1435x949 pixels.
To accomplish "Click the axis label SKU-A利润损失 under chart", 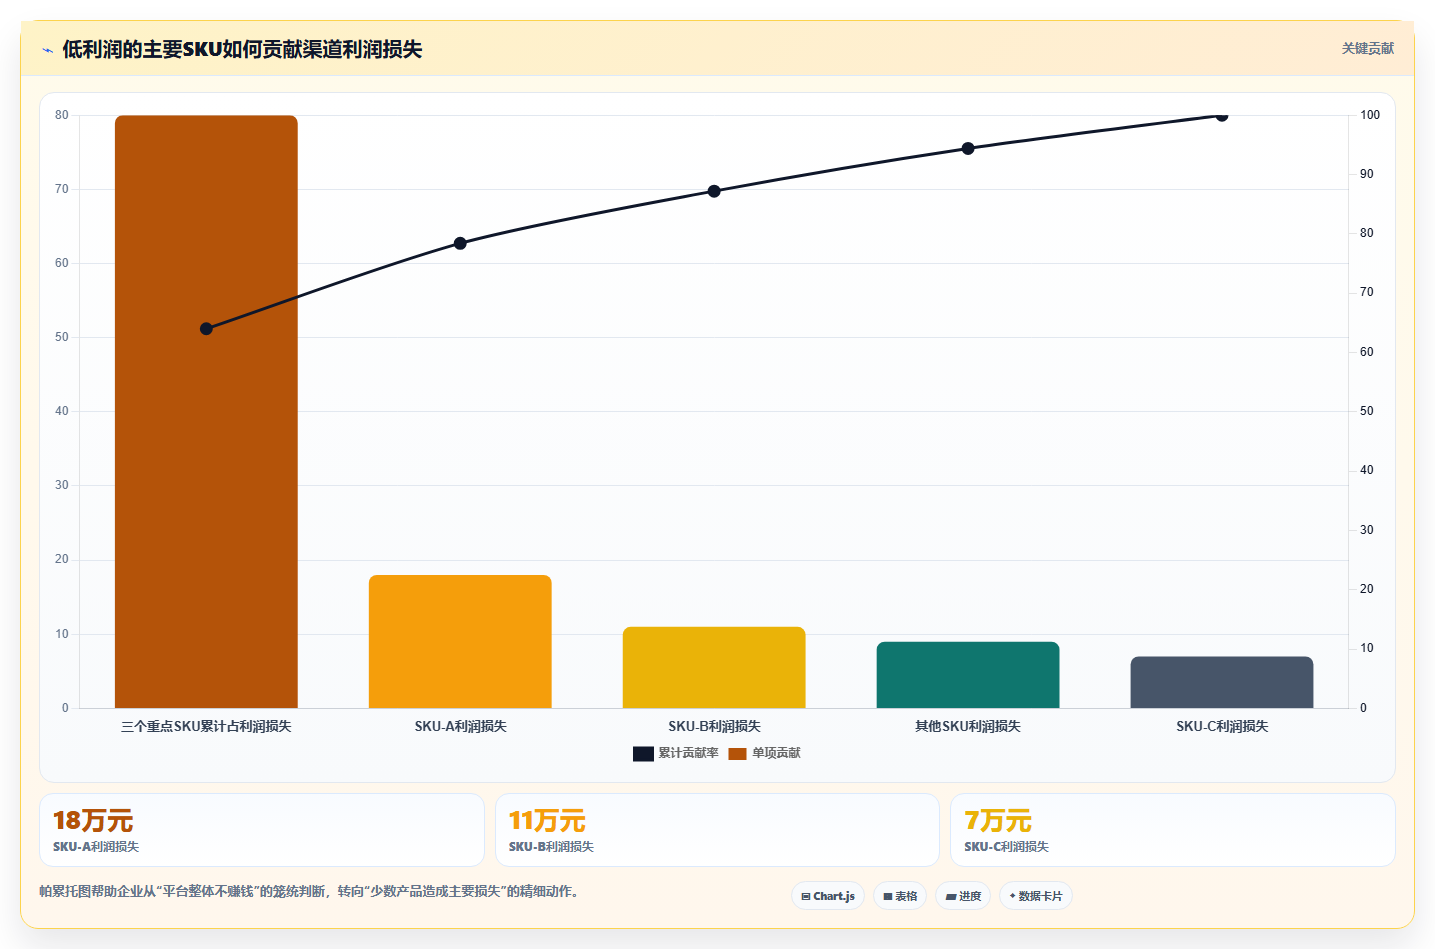I will (460, 726).
